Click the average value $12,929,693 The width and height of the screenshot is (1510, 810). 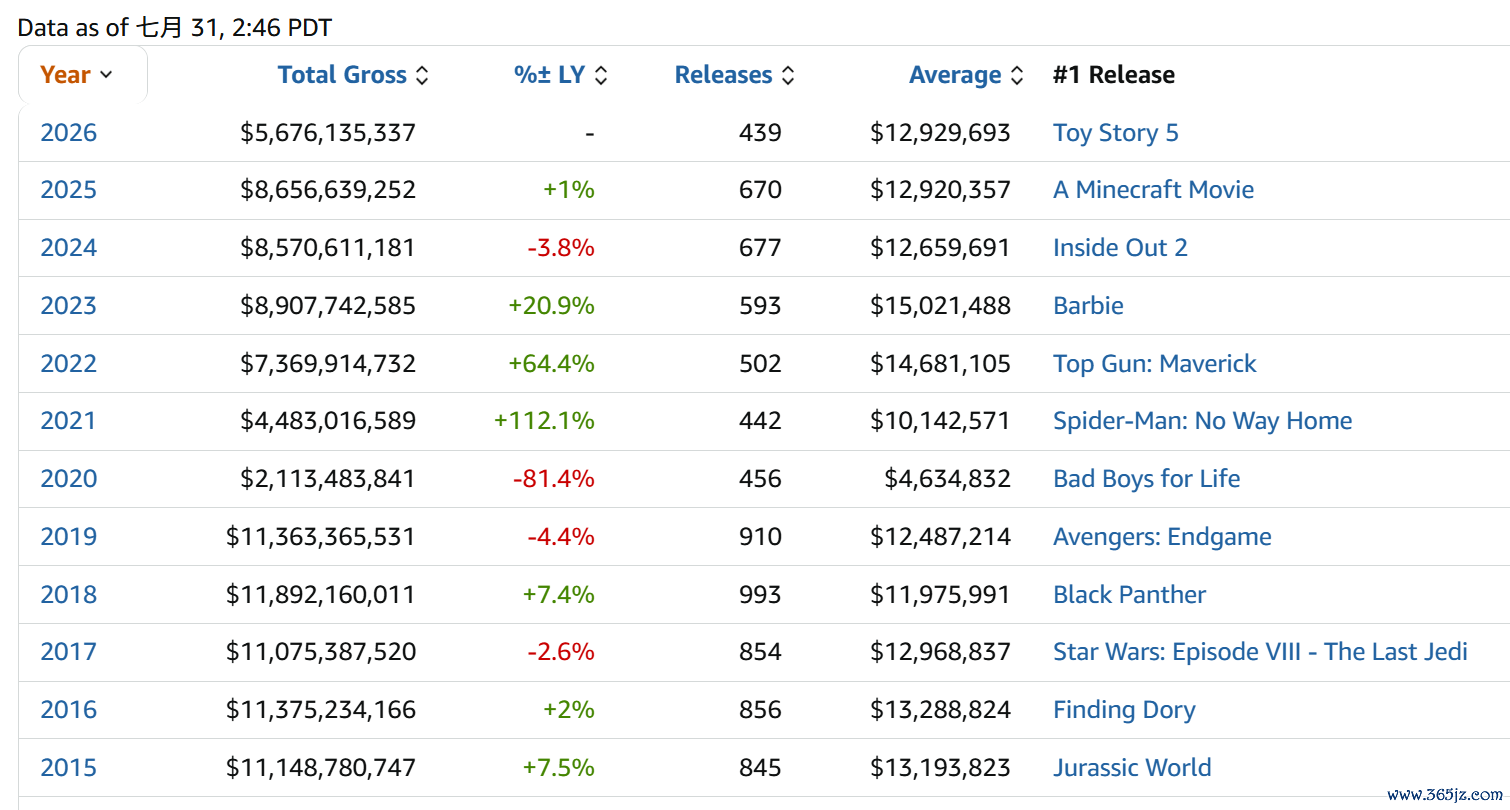(941, 133)
